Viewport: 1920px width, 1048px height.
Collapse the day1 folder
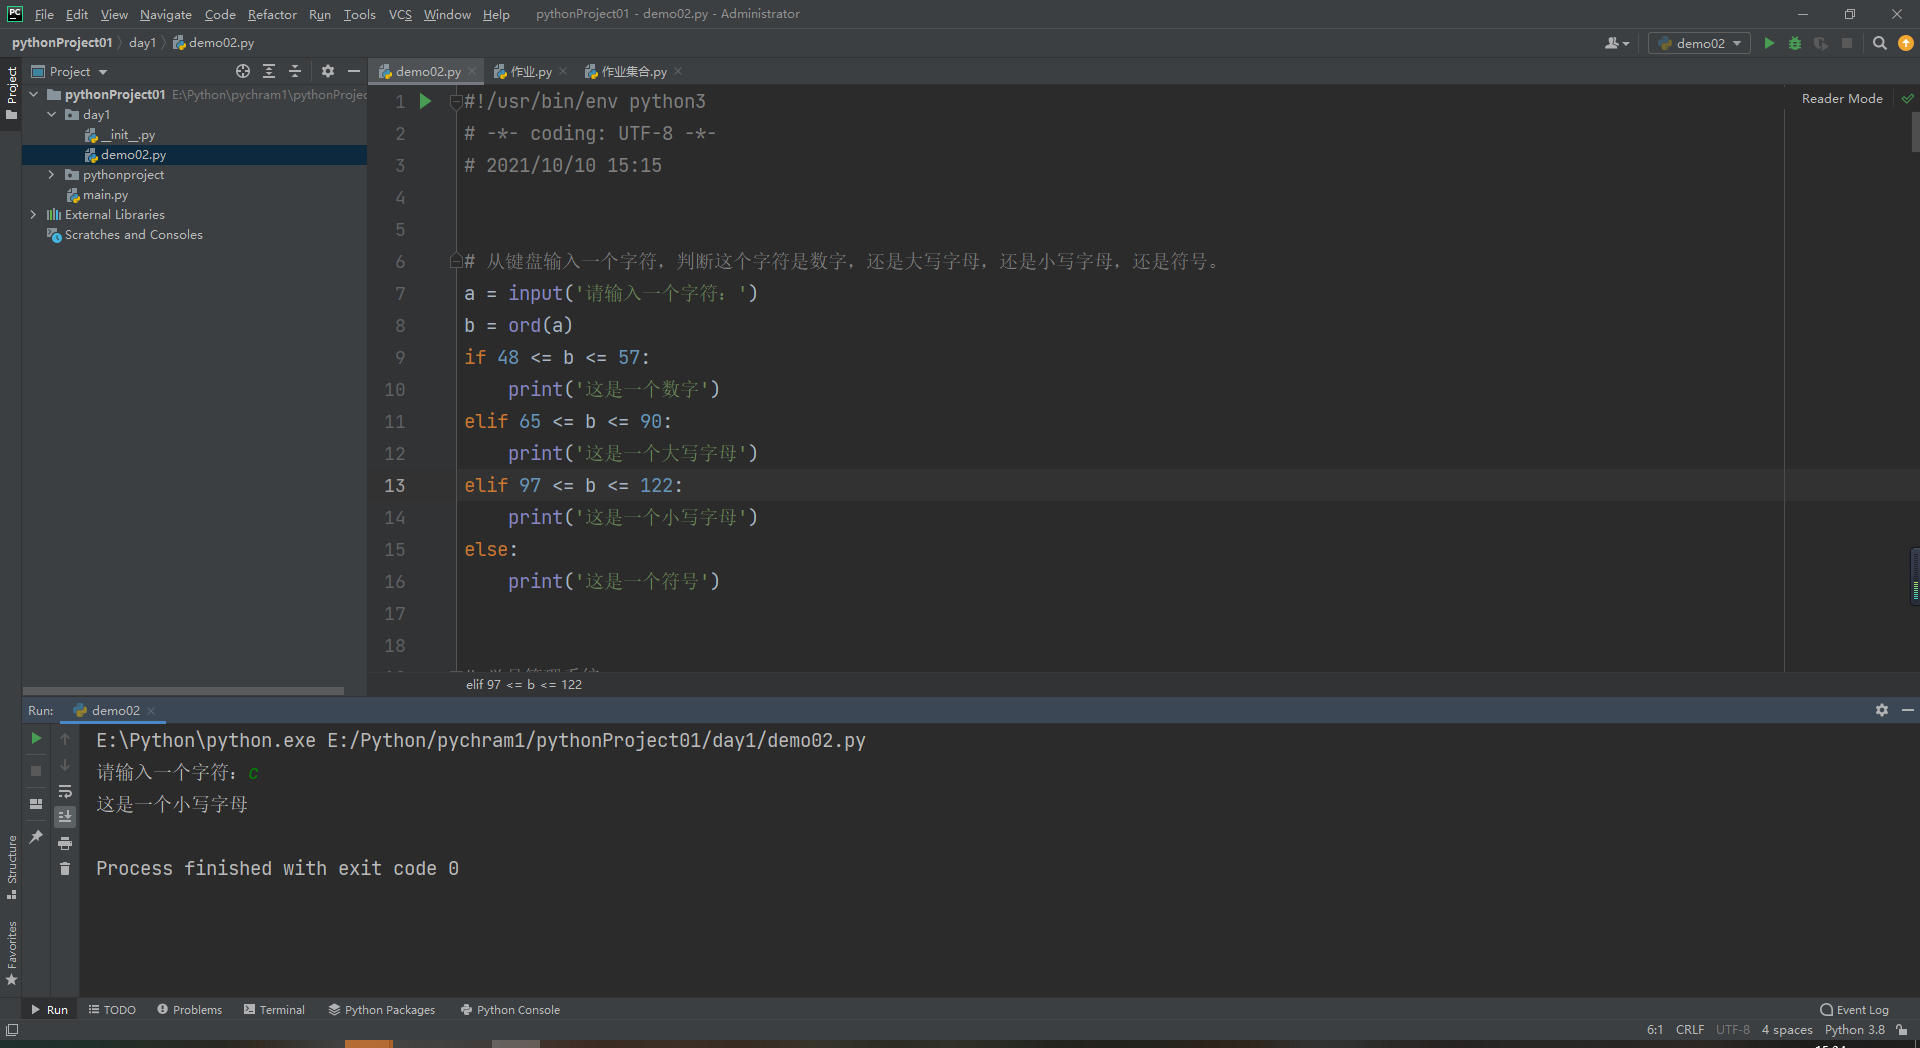[x=52, y=114]
